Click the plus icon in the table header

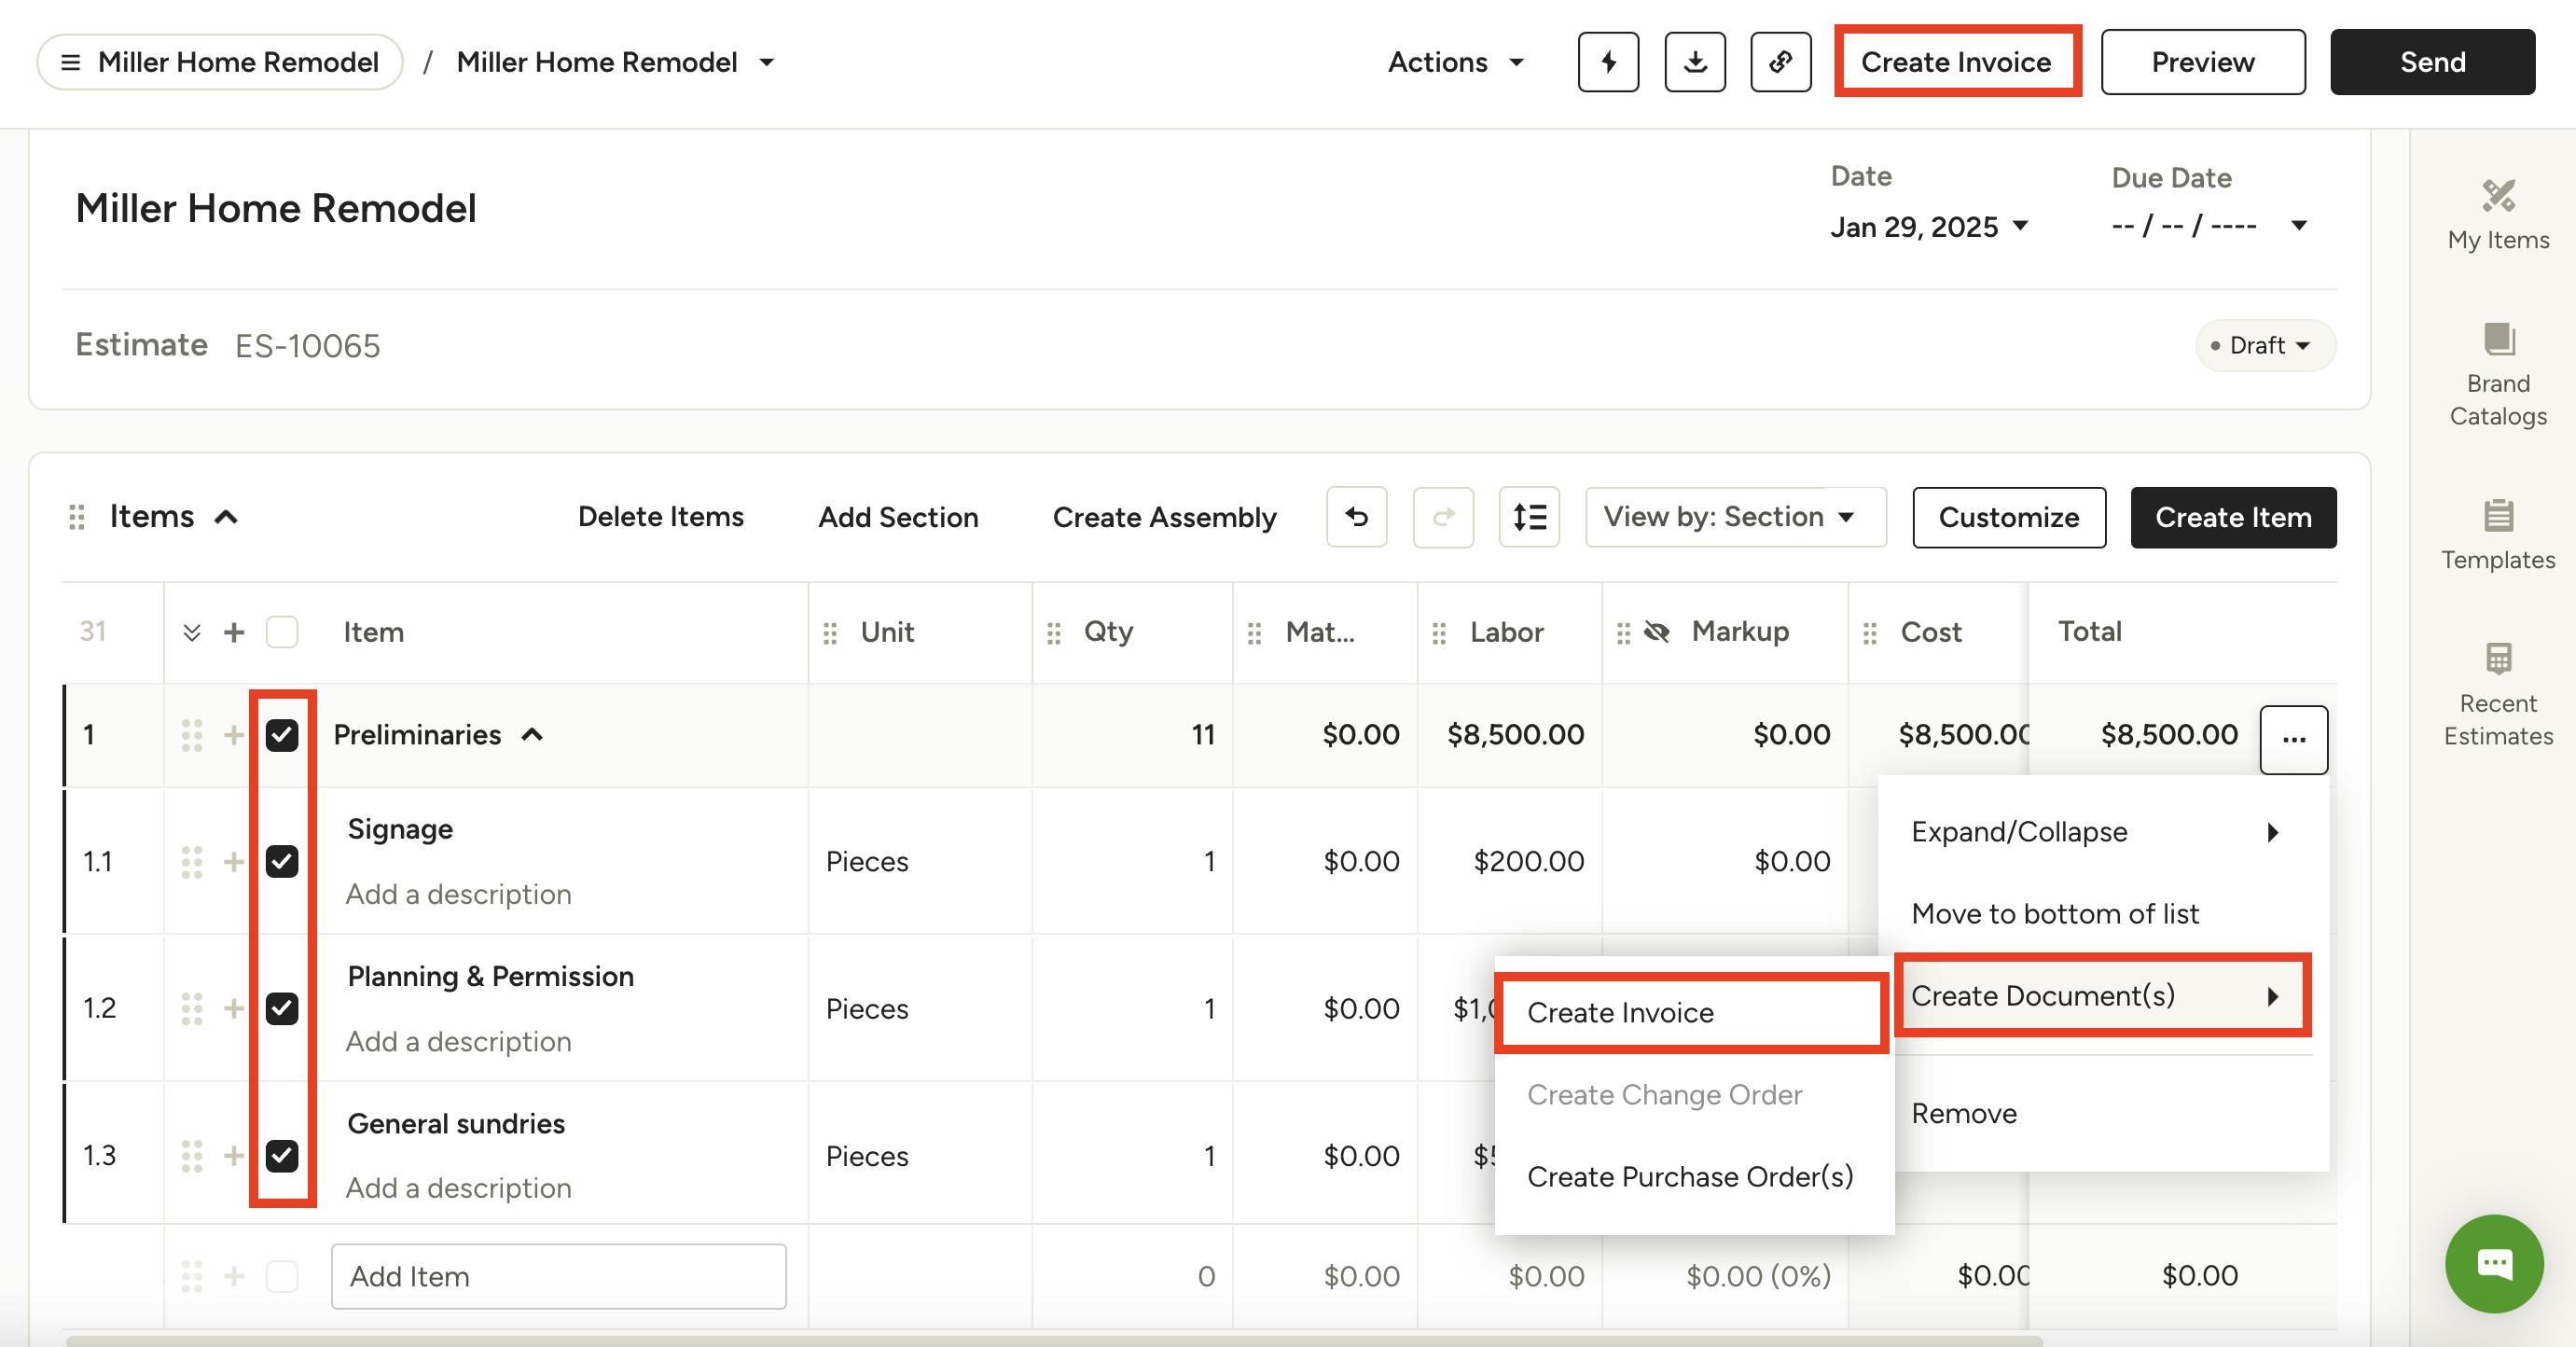click(x=234, y=632)
